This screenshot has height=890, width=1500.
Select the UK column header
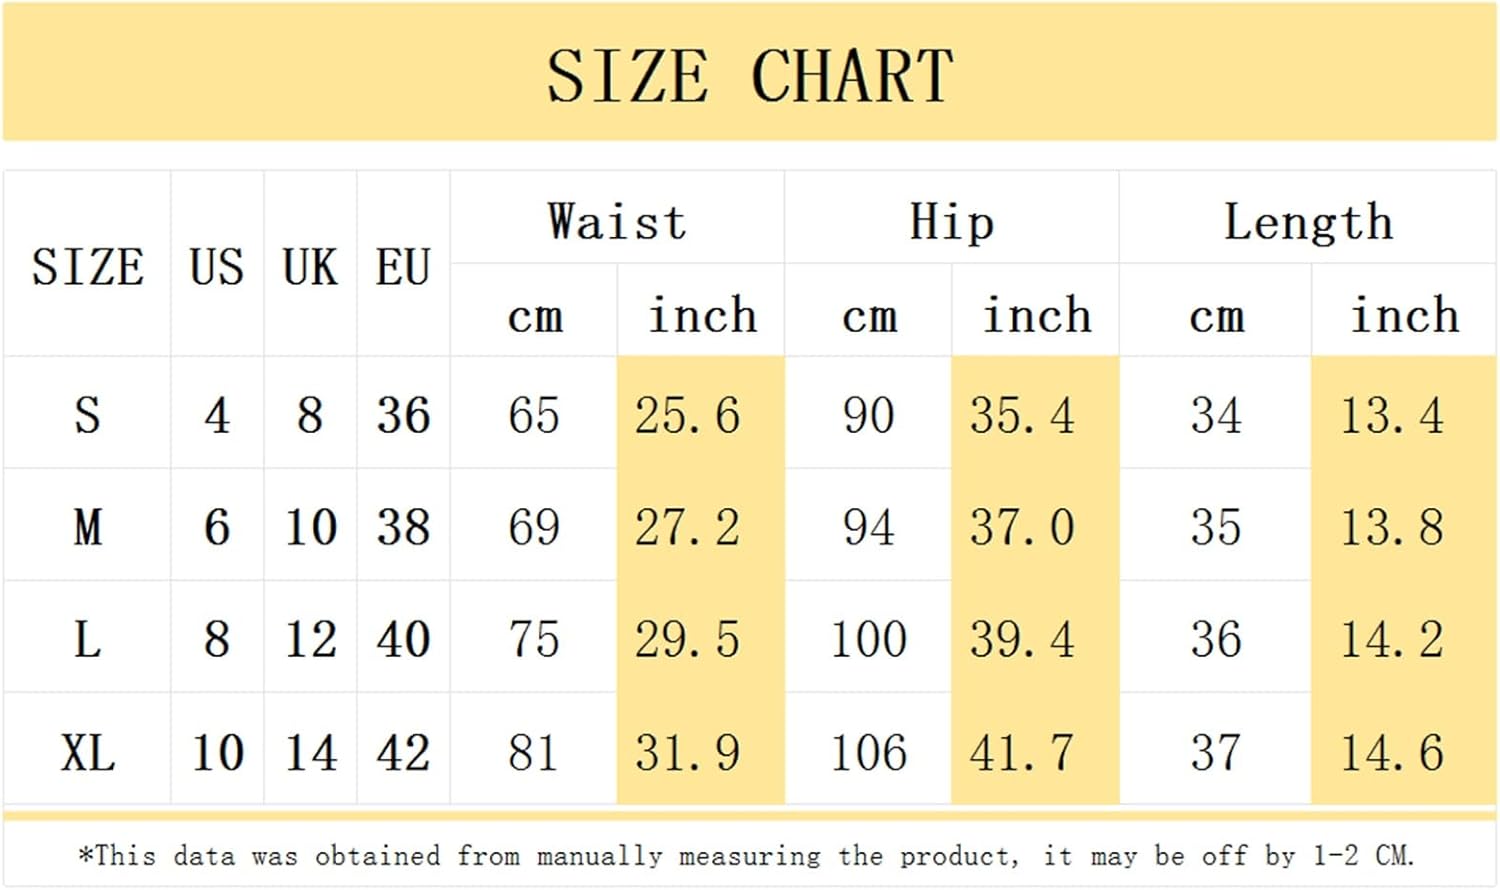[x=310, y=267]
